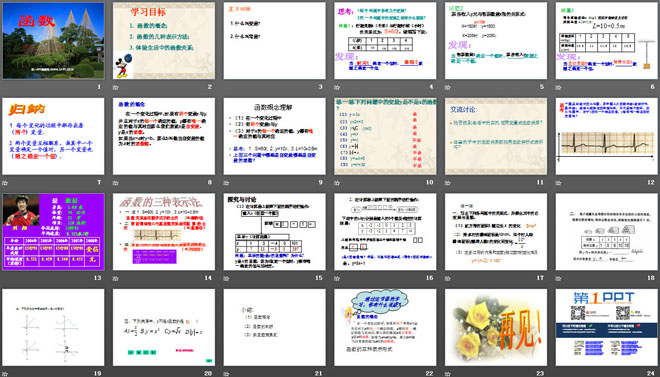The height and width of the screenshot is (377, 660).
Task: Select the 函数 title slide thumbnail
Action: 53,41
